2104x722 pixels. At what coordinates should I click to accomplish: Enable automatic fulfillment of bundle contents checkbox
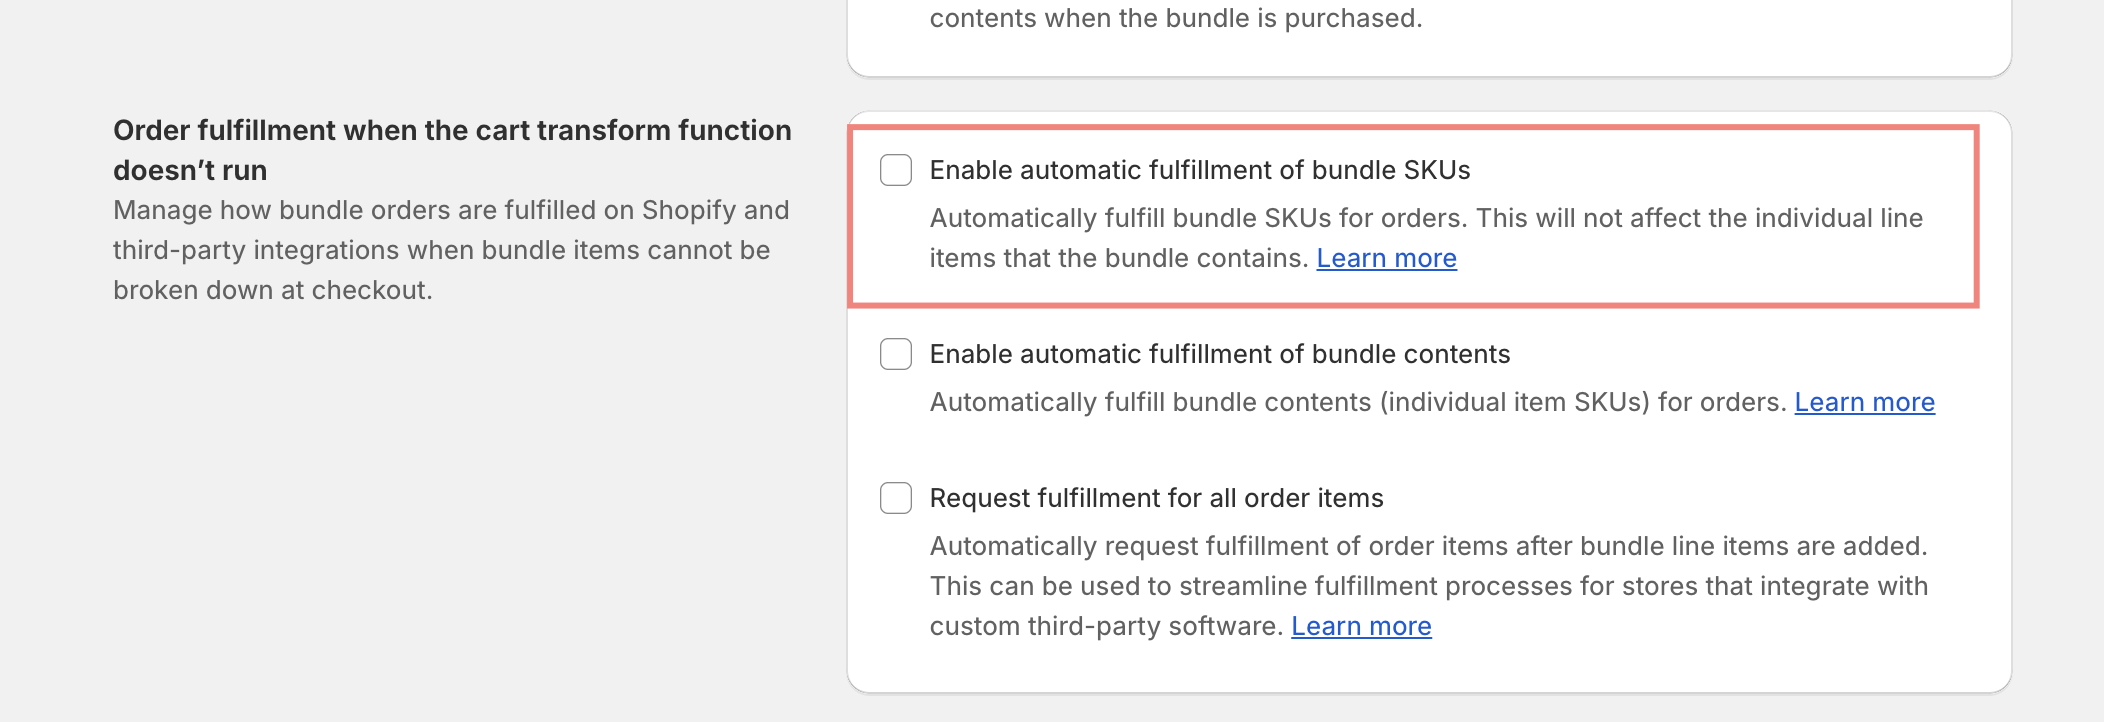point(896,354)
